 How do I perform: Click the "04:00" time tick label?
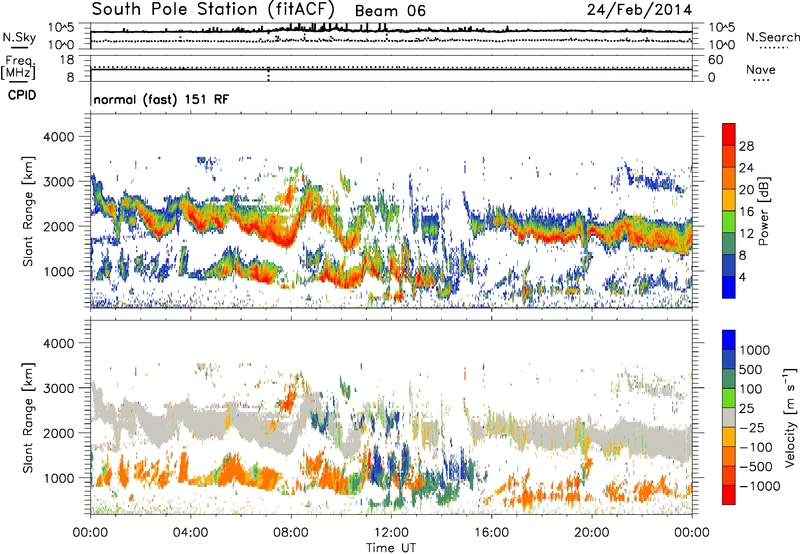pos(190,533)
